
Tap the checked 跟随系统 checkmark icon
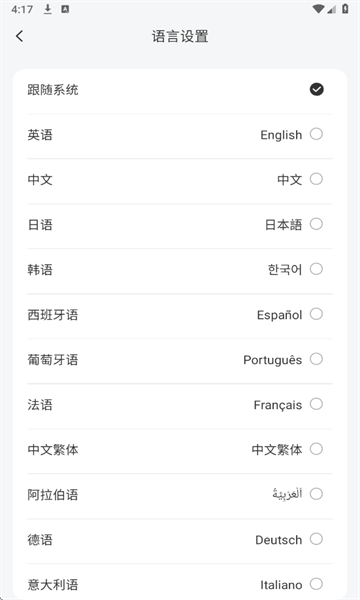pos(316,90)
